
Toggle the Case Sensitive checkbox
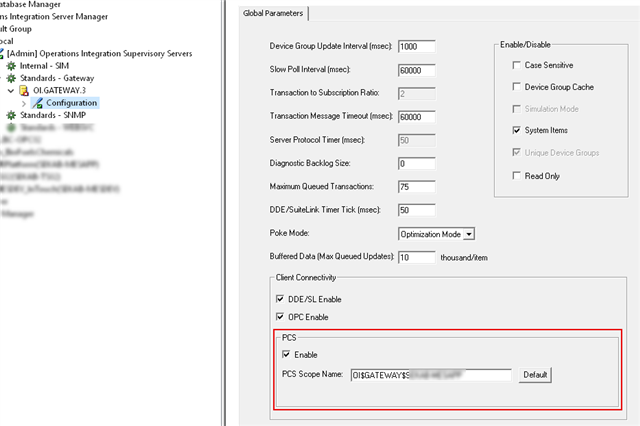pyautogui.click(x=516, y=65)
